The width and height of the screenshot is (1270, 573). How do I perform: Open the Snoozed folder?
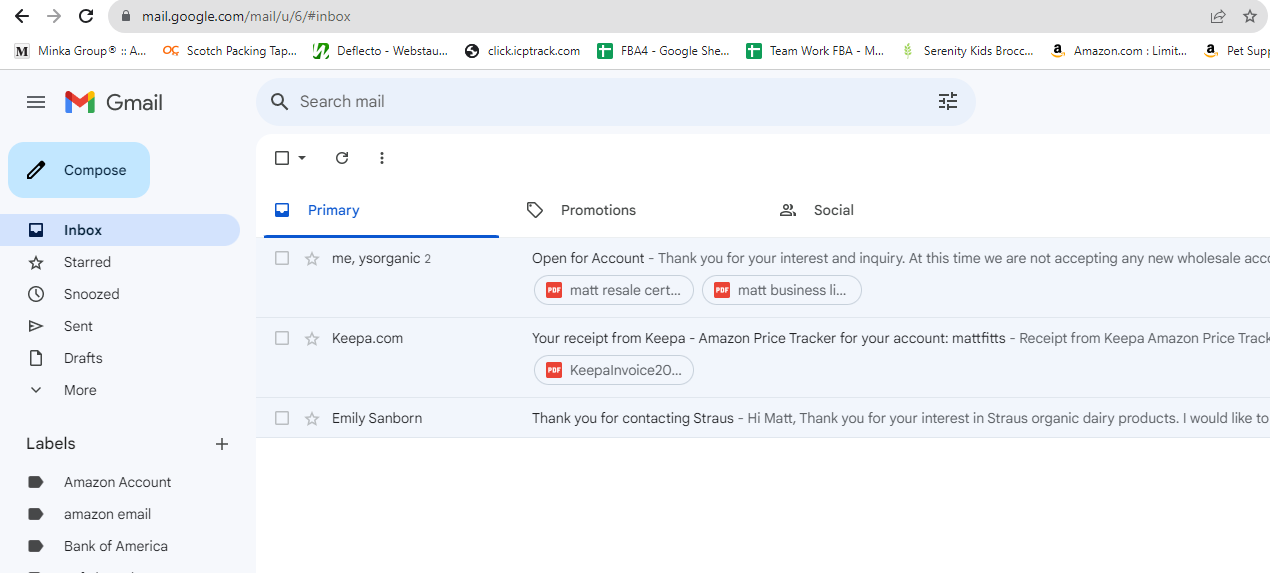tap(120, 294)
